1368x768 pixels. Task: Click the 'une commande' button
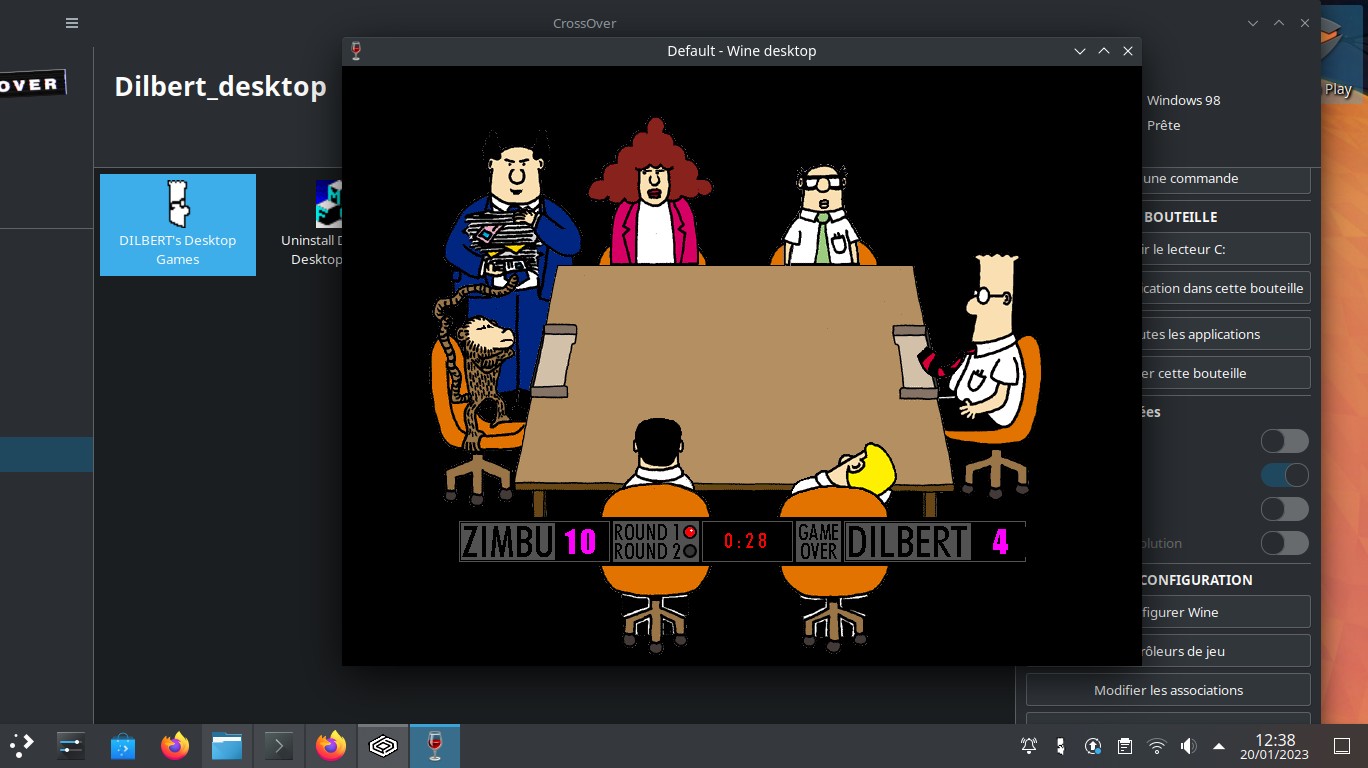click(1225, 179)
